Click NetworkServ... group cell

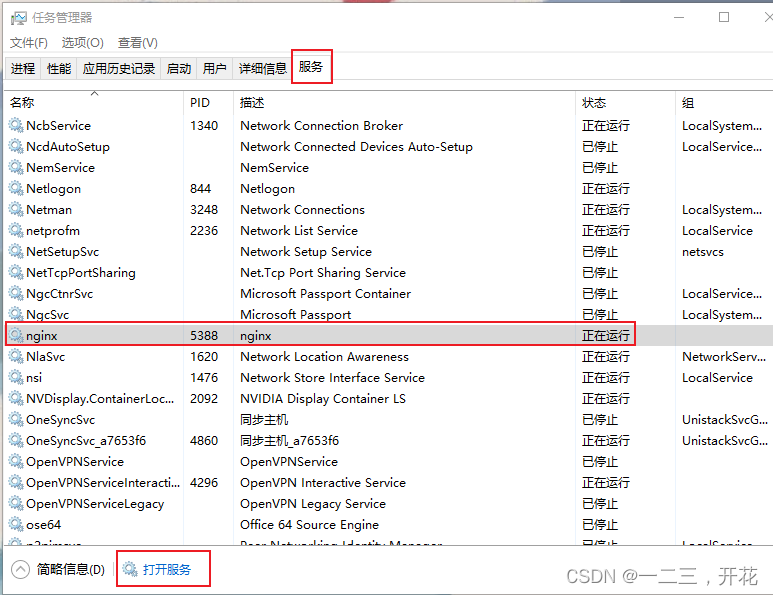coord(724,356)
